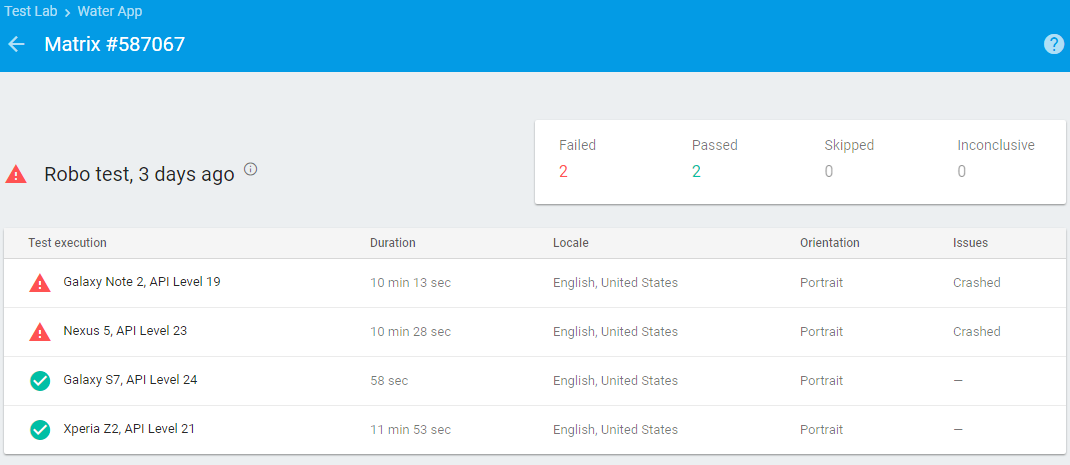The height and width of the screenshot is (465, 1070).
Task: Click the Duration column header
Action: tap(392, 243)
